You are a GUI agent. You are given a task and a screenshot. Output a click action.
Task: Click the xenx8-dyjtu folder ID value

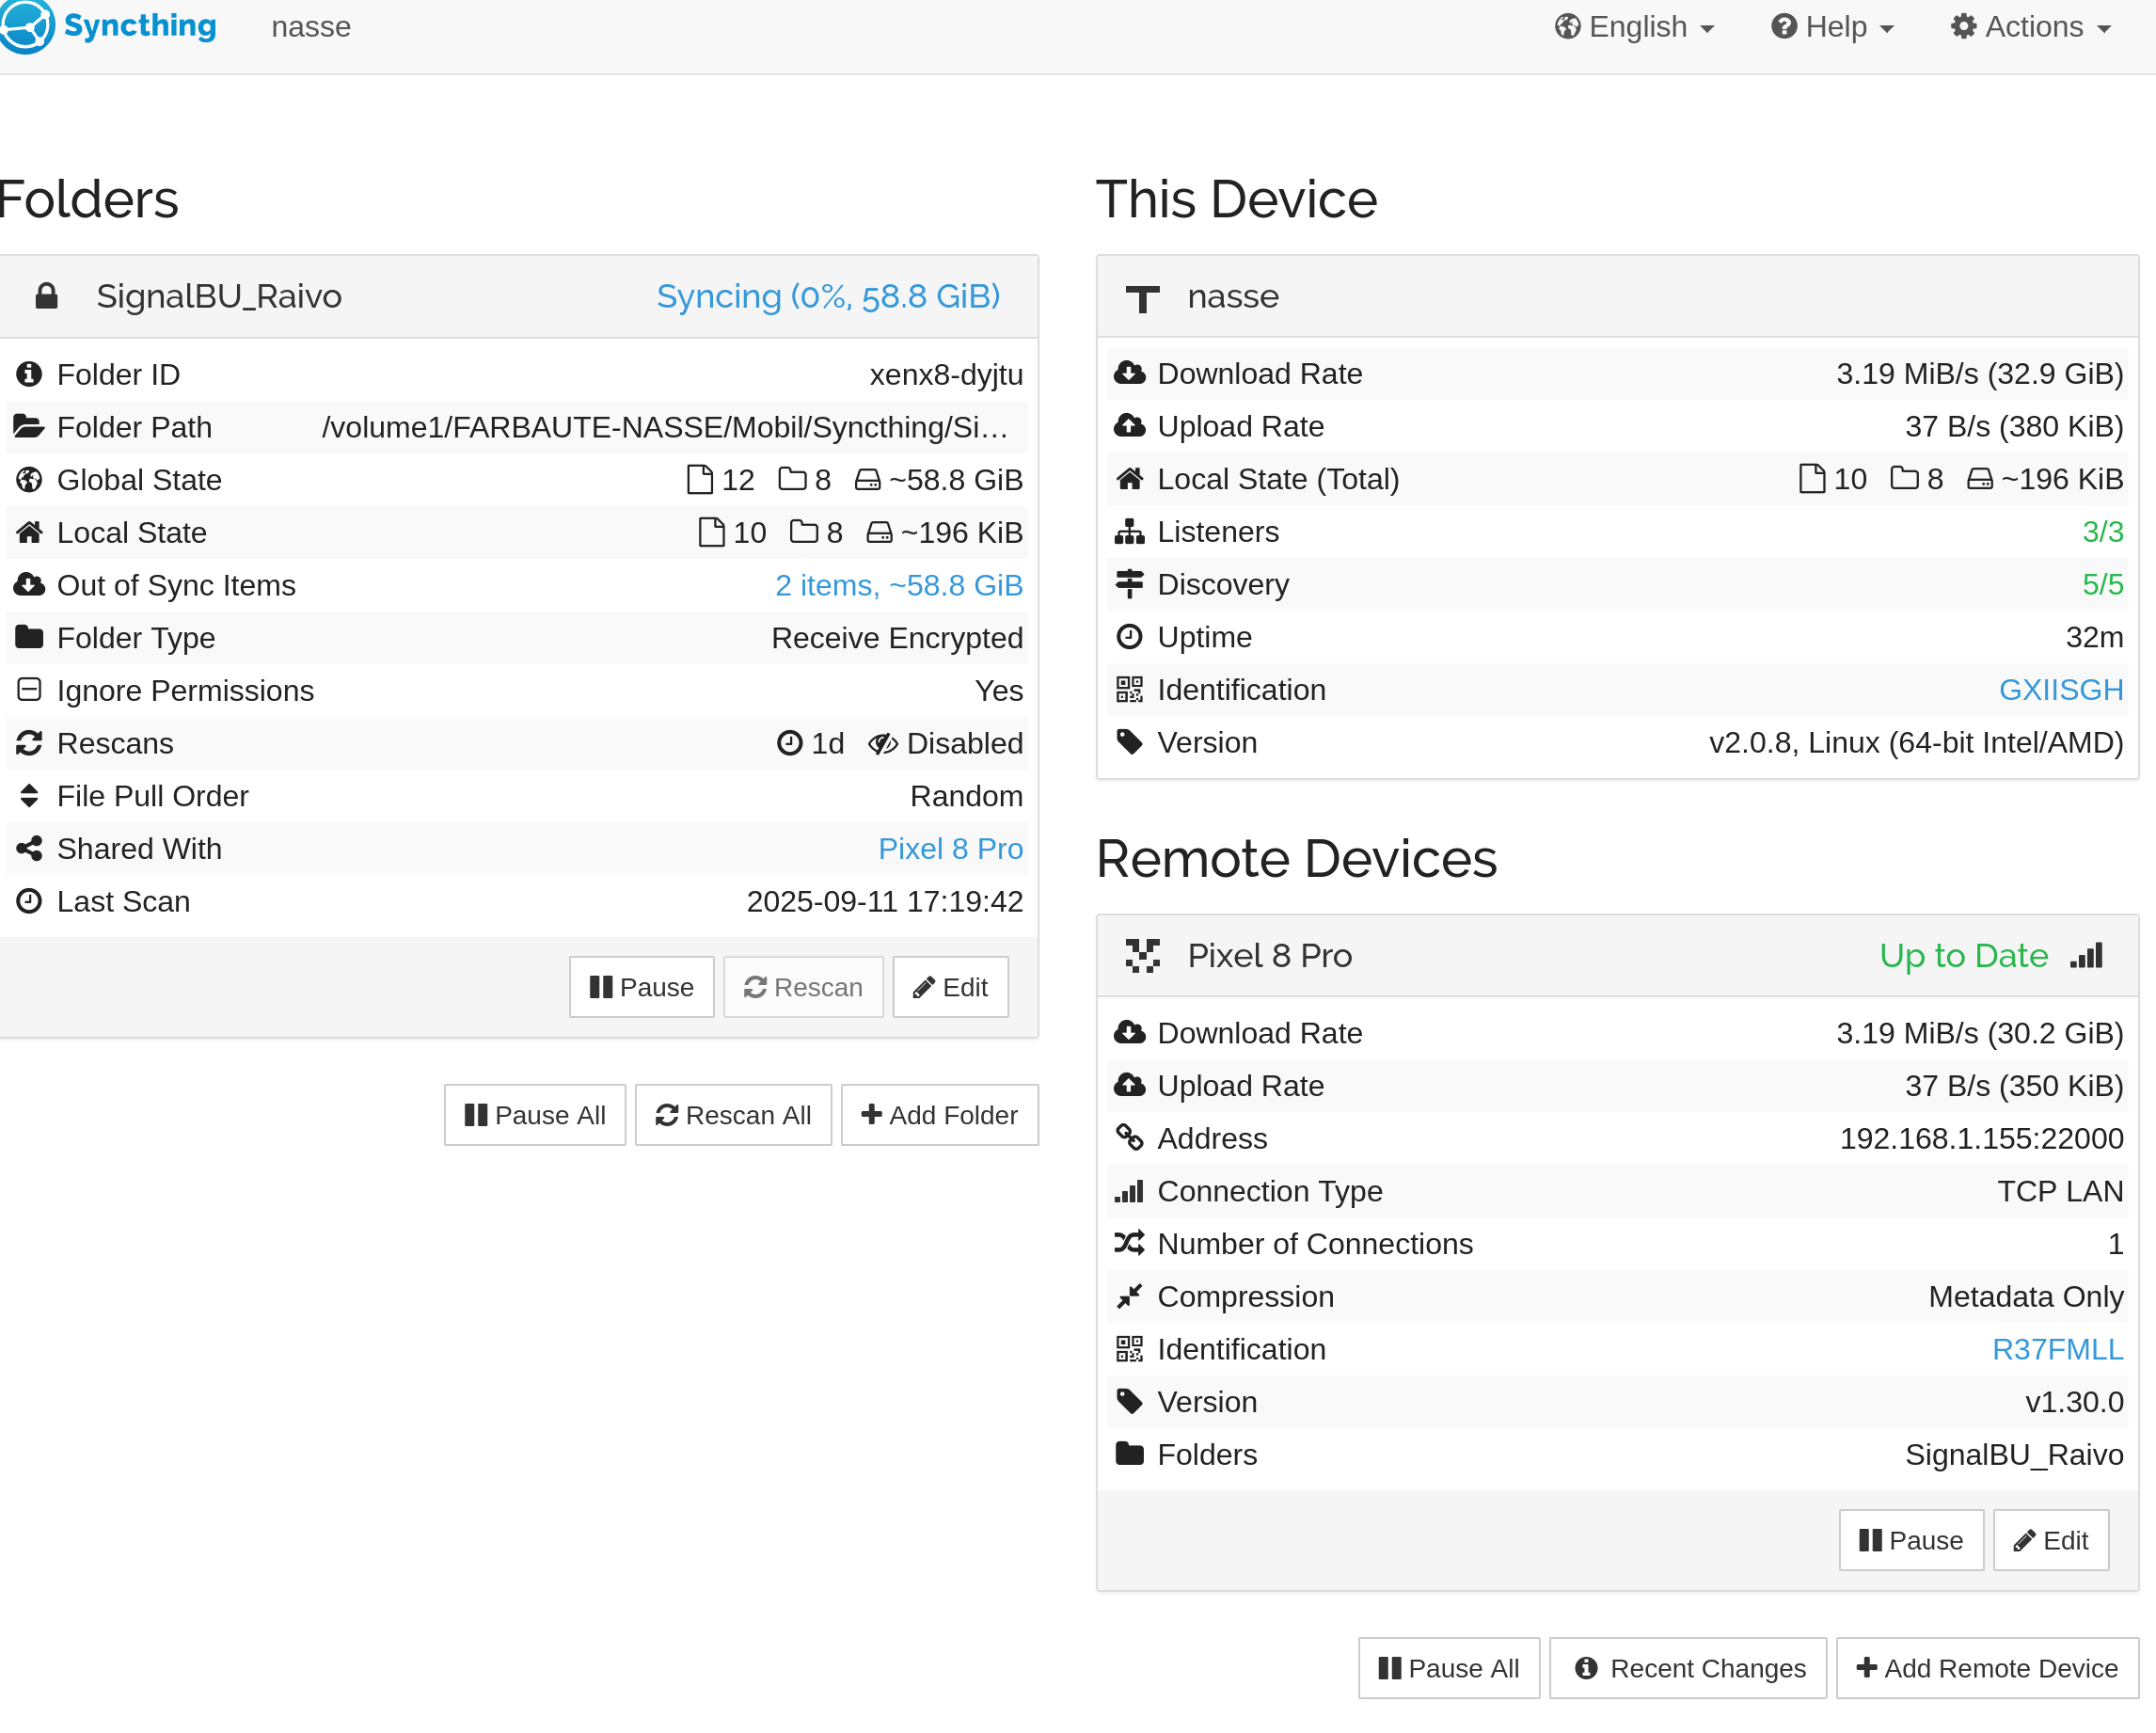coord(946,374)
